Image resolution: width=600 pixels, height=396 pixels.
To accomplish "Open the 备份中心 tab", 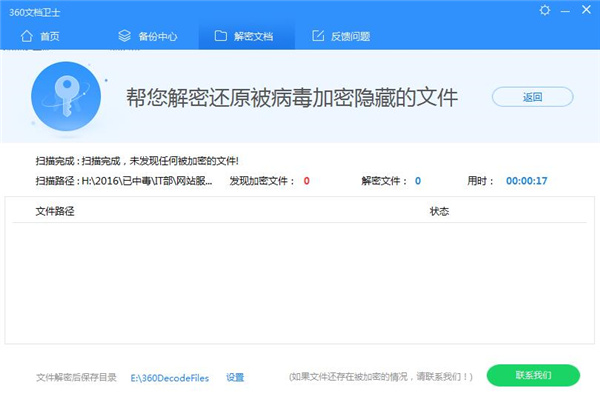I will click(148, 36).
